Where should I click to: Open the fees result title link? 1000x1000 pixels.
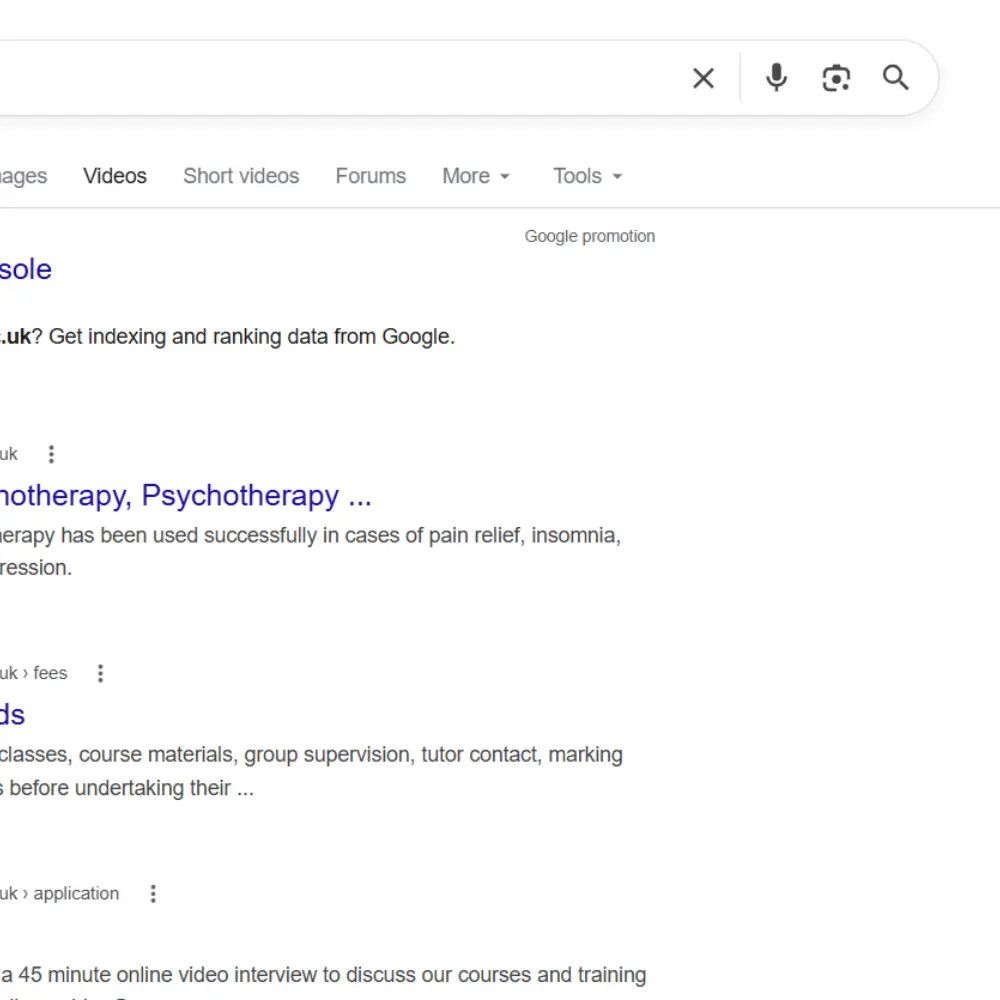[x=12, y=715]
